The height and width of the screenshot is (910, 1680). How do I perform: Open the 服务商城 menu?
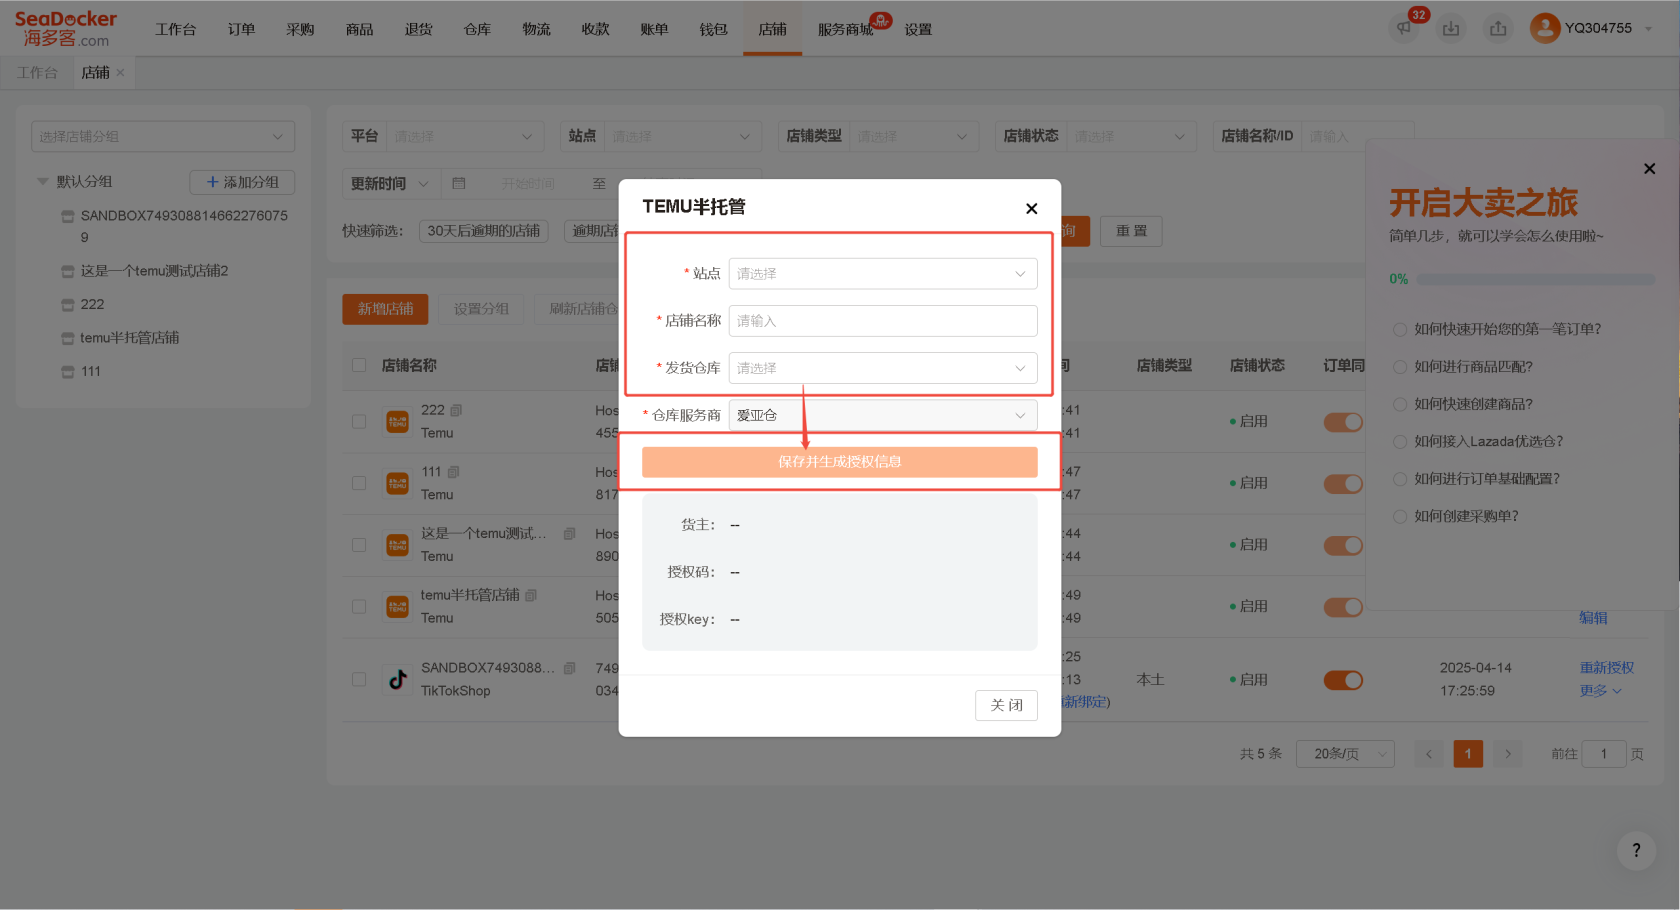pyautogui.click(x=846, y=29)
